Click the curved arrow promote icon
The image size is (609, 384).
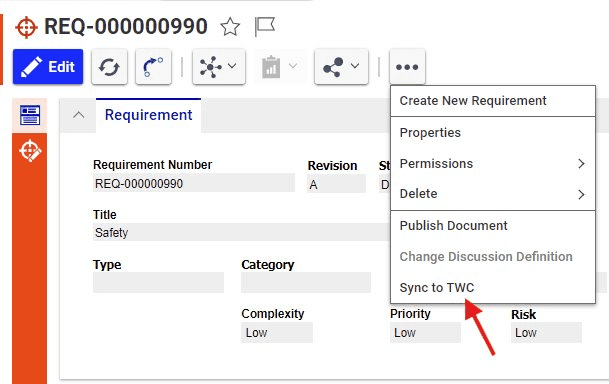[153, 67]
